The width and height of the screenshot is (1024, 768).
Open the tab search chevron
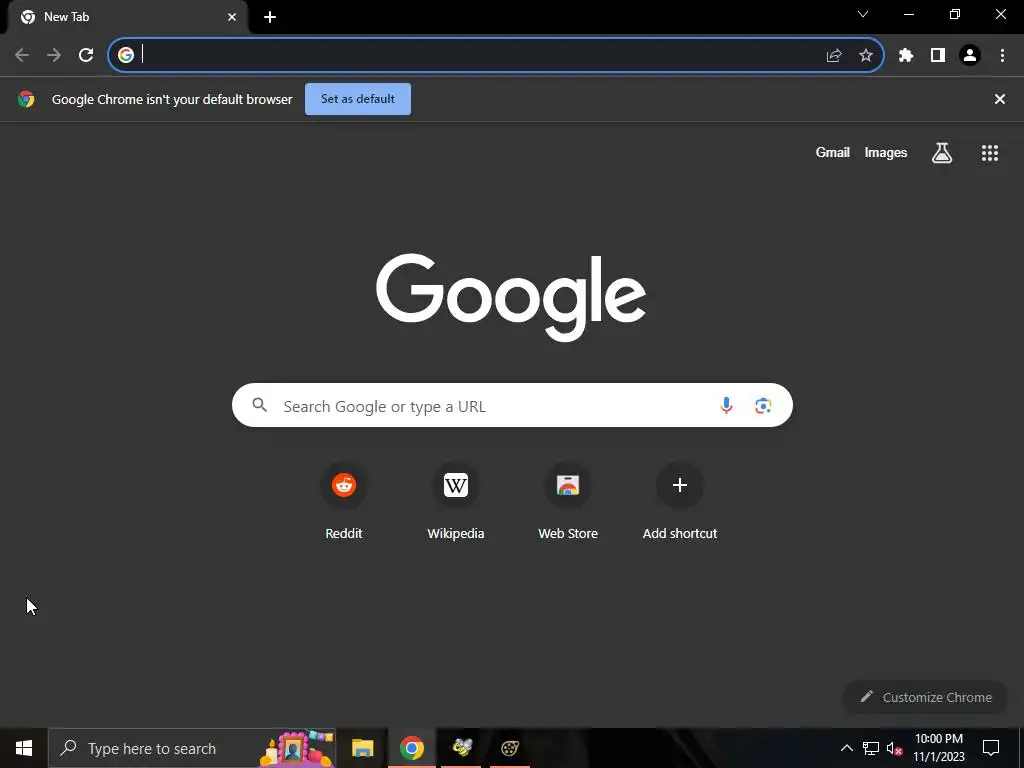pos(863,14)
